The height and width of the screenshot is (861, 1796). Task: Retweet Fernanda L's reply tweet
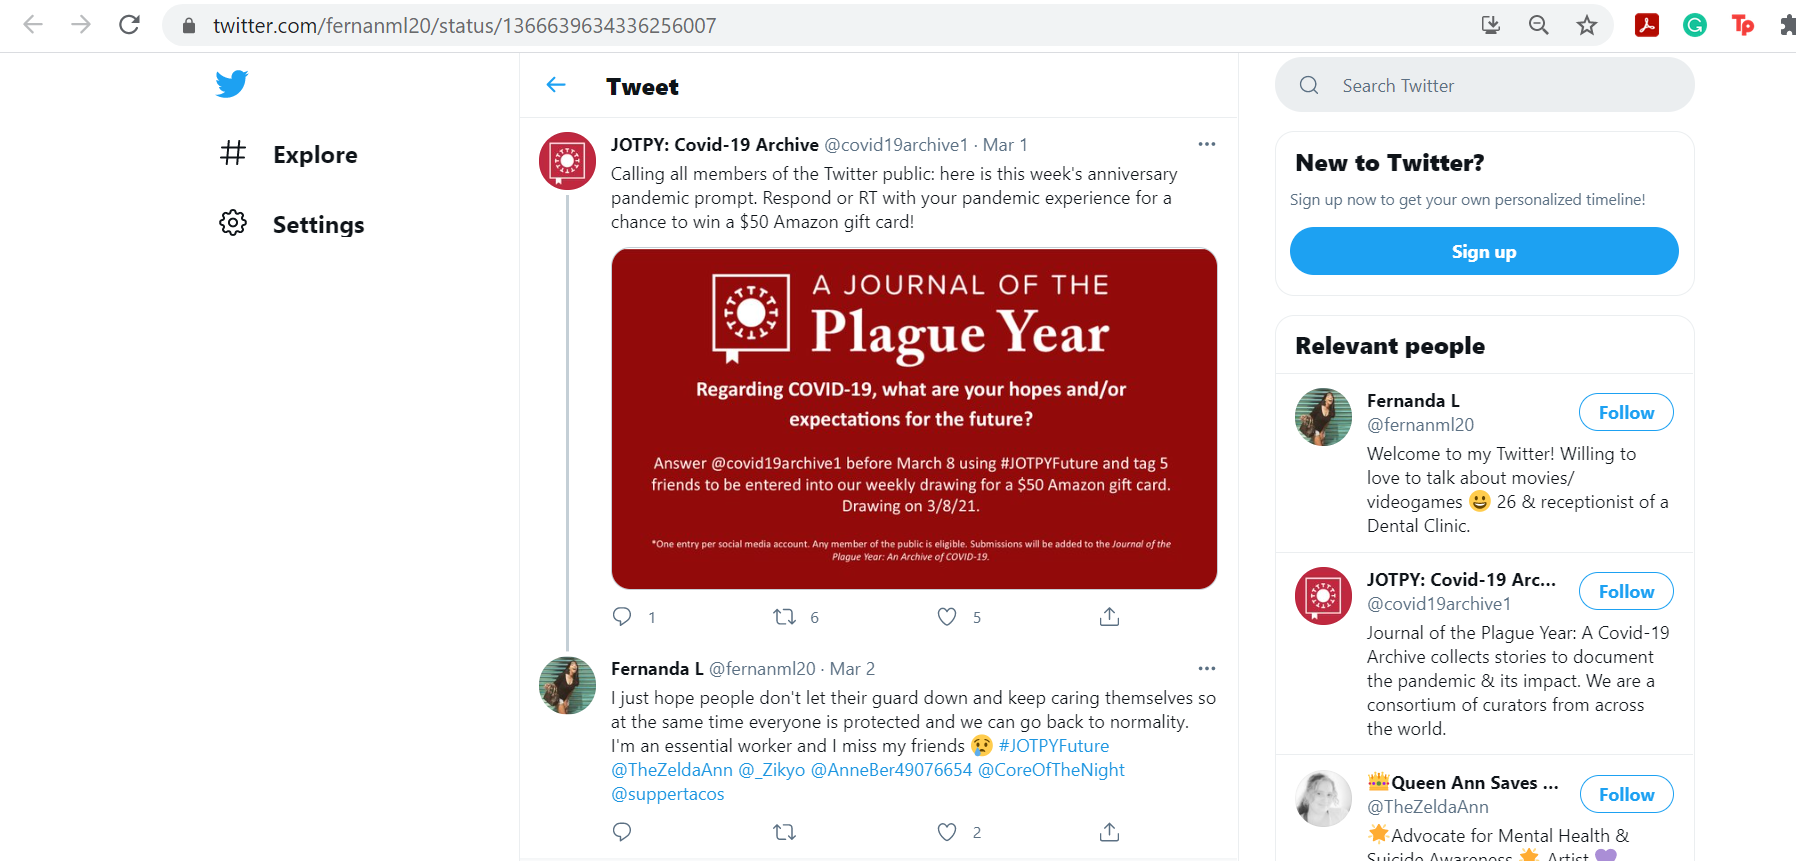(785, 832)
